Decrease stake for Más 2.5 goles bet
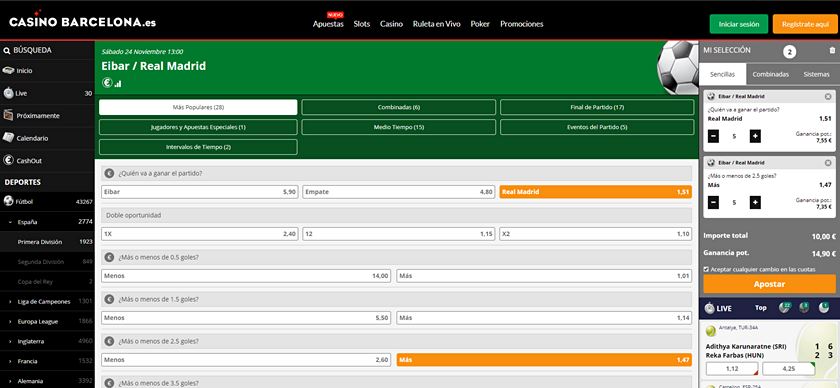This screenshot has width=840, height=388. coord(714,203)
